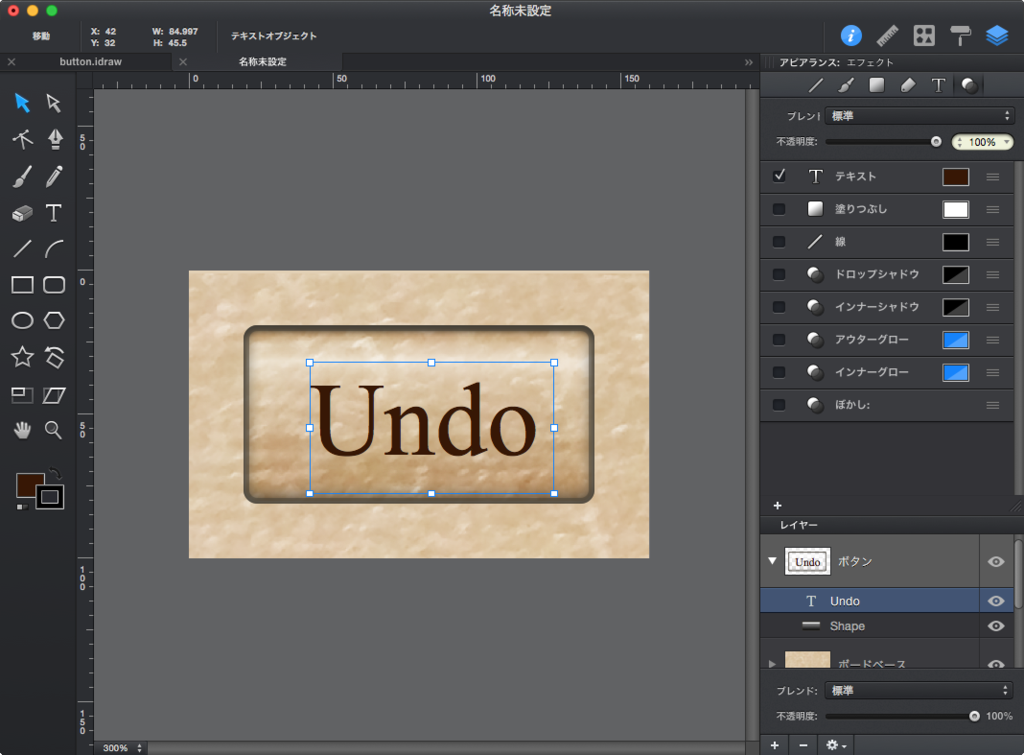Screen dimensions: 1024x755
Task: Select the Anchor Point tool
Action: pyautogui.click(x=22, y=138)
